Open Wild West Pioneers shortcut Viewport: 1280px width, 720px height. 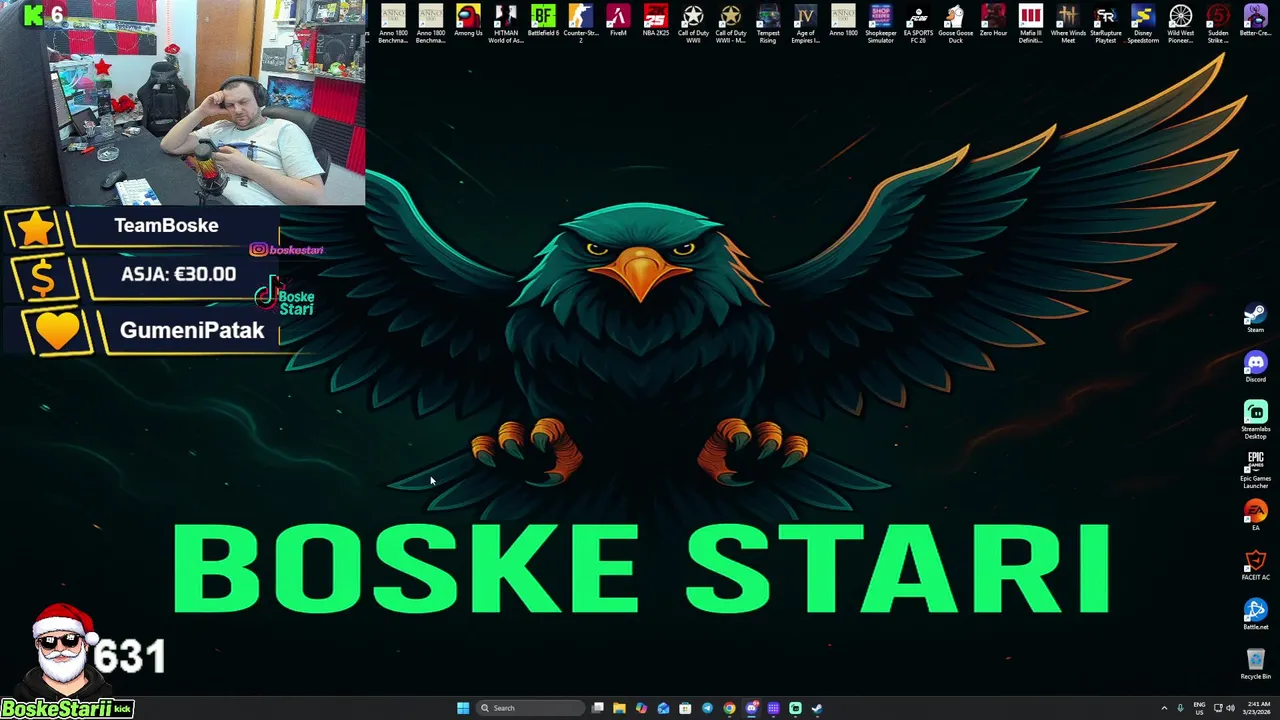click(1180, 24)
